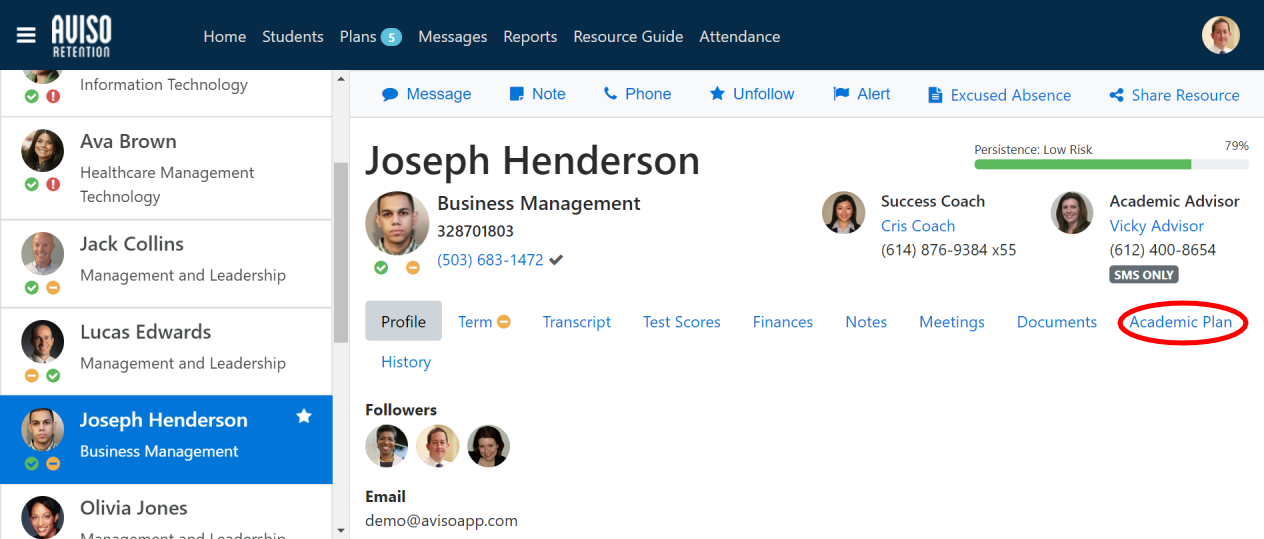
Task: Click the Plans count badge 5
Action: point(391,37)
